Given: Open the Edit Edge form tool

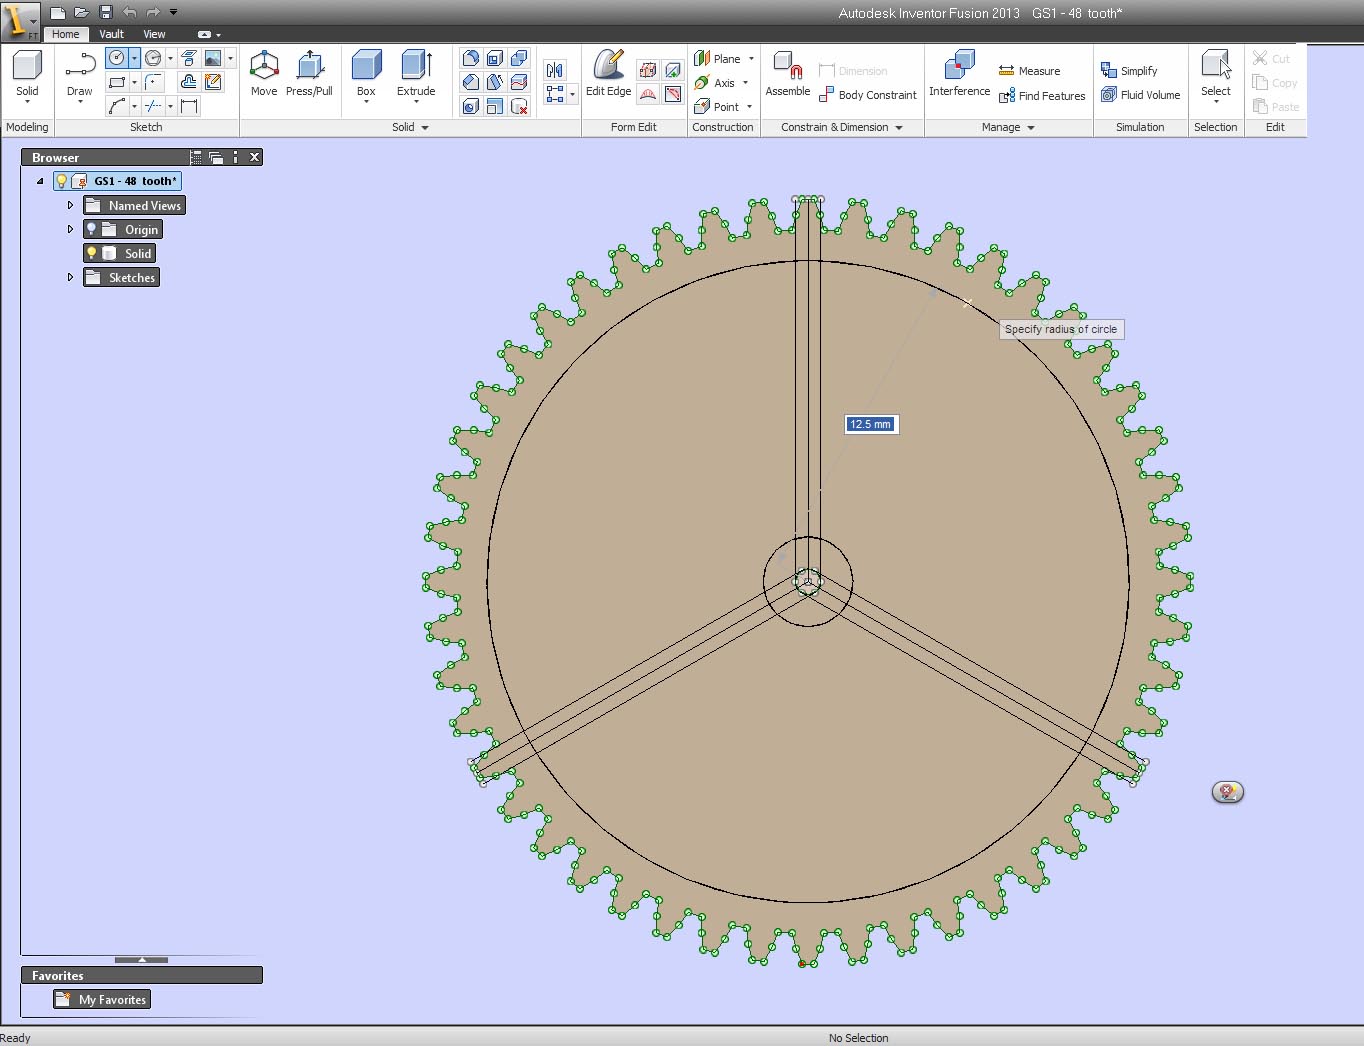Looking at the screenshot, I should 608,74.
